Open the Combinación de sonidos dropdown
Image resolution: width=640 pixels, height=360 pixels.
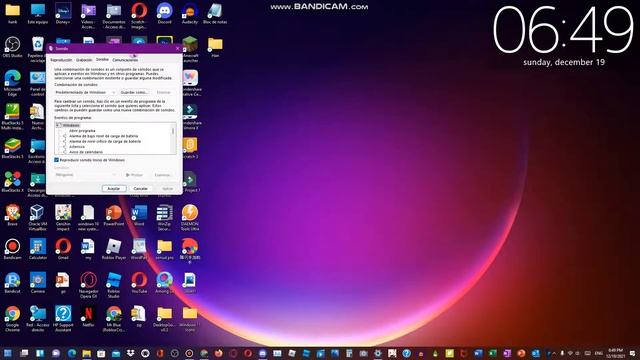[85, 92]
